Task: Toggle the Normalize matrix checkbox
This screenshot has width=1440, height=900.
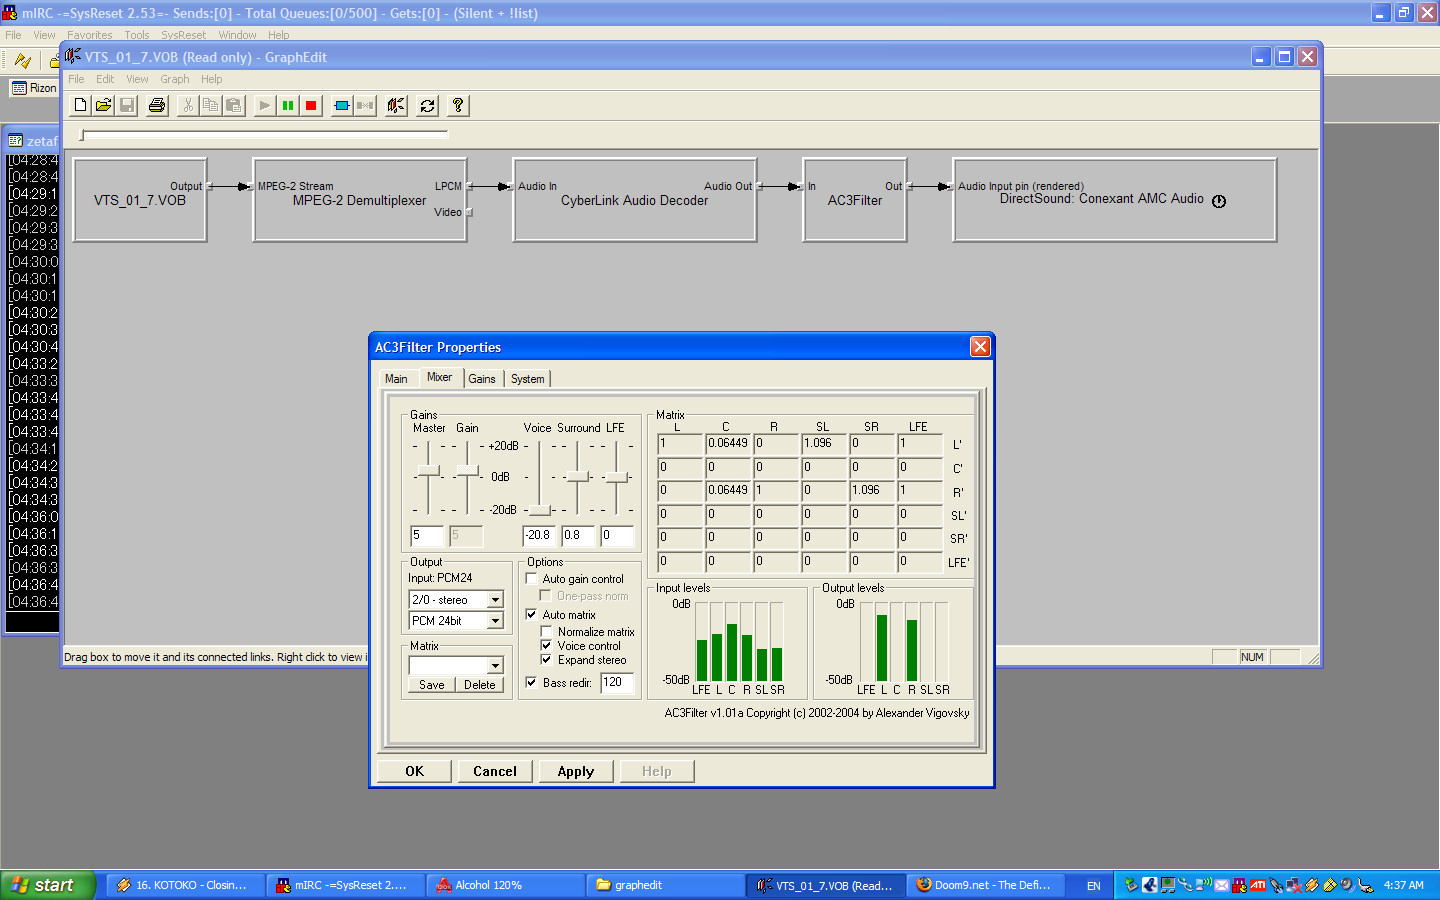Action: [x=547, y=632]
